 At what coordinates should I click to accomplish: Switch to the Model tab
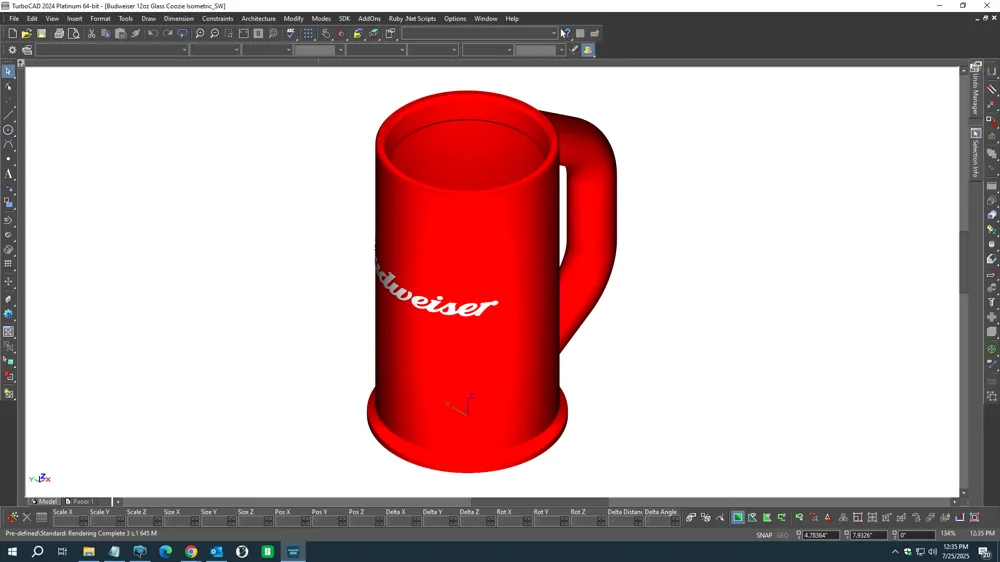44,501
